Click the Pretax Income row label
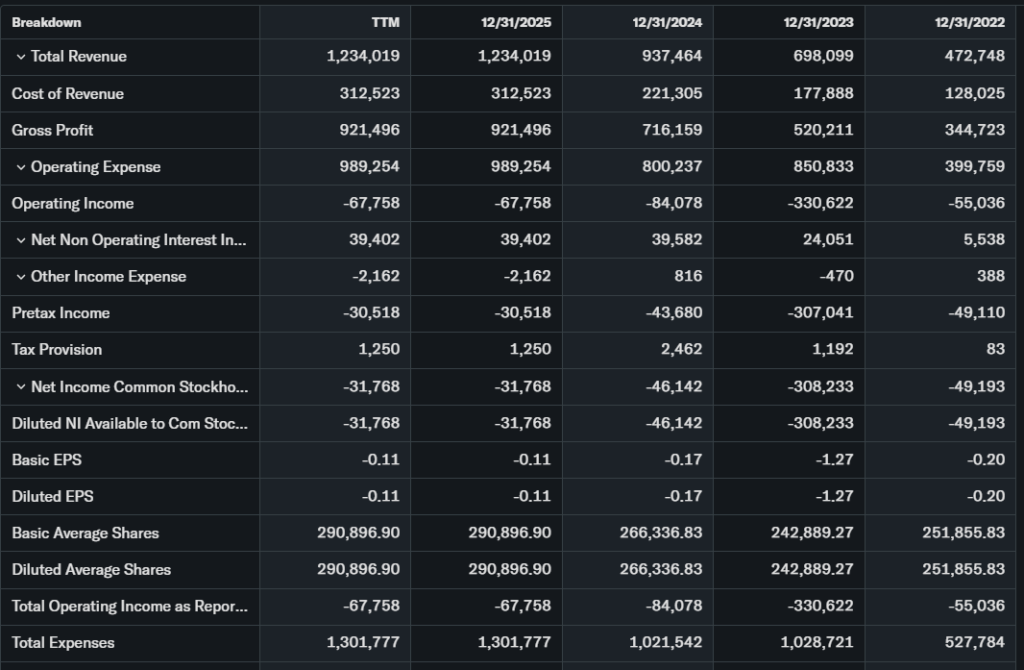Viewport: 1024px width, 670px height. (x=61, y=313)
